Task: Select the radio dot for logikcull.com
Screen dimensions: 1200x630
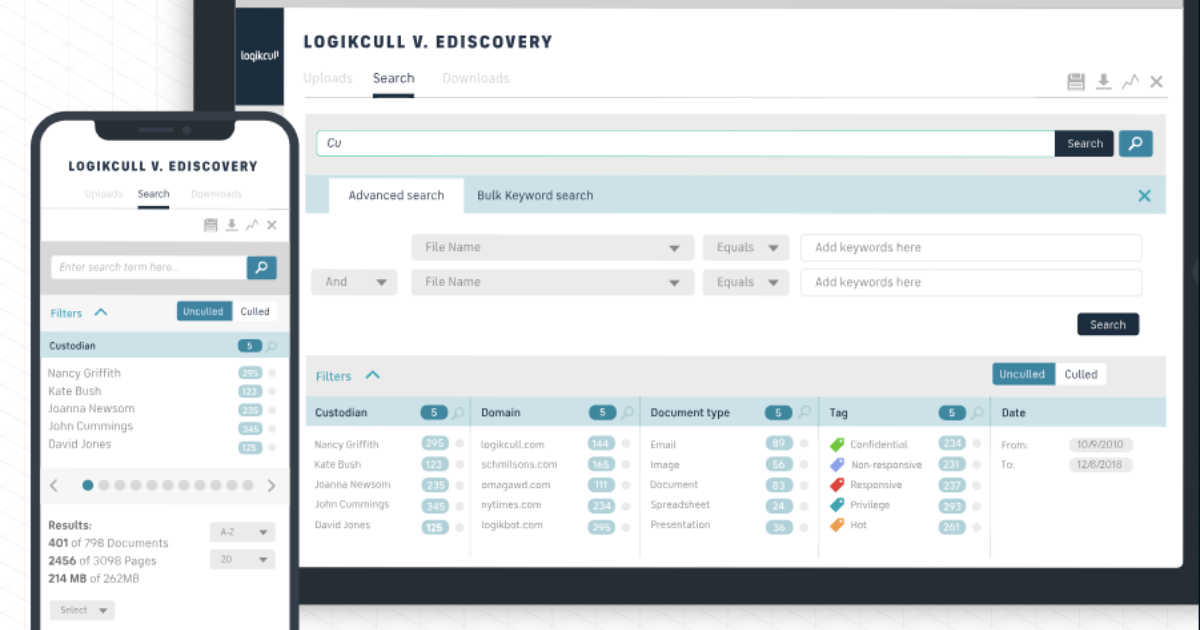Action: [626, 444]
